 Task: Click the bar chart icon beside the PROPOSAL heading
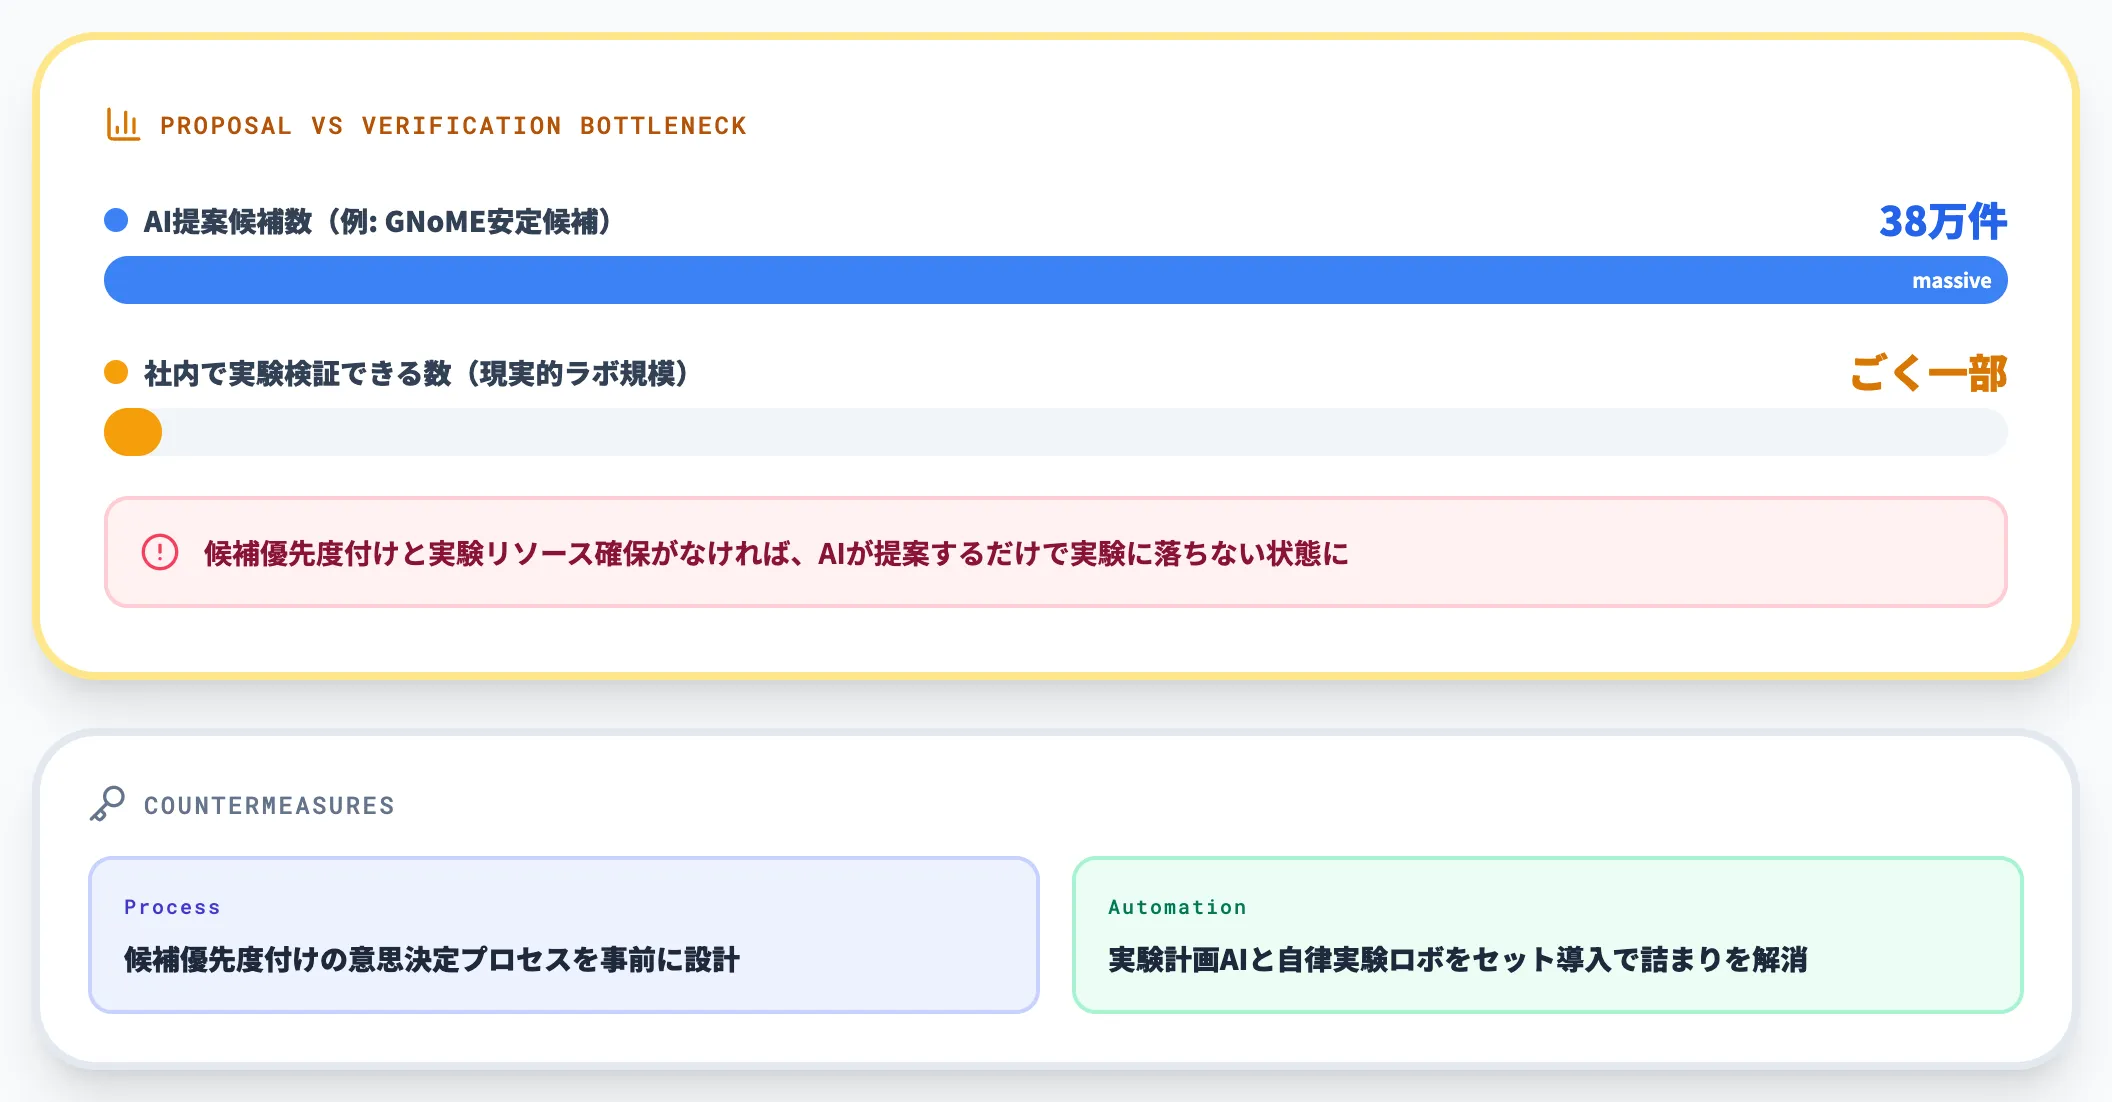pos(123,125)
